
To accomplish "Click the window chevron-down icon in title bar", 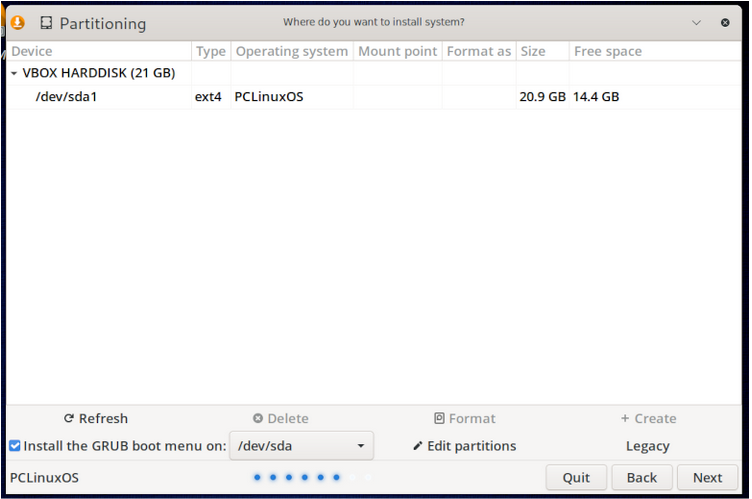I will click(x=696, y=23).
